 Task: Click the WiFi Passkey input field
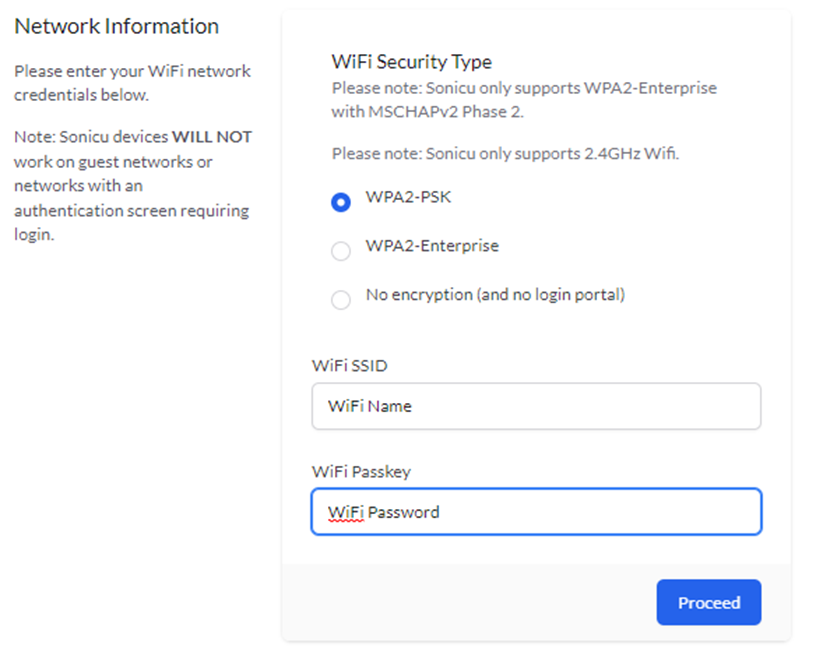[536, 511]
